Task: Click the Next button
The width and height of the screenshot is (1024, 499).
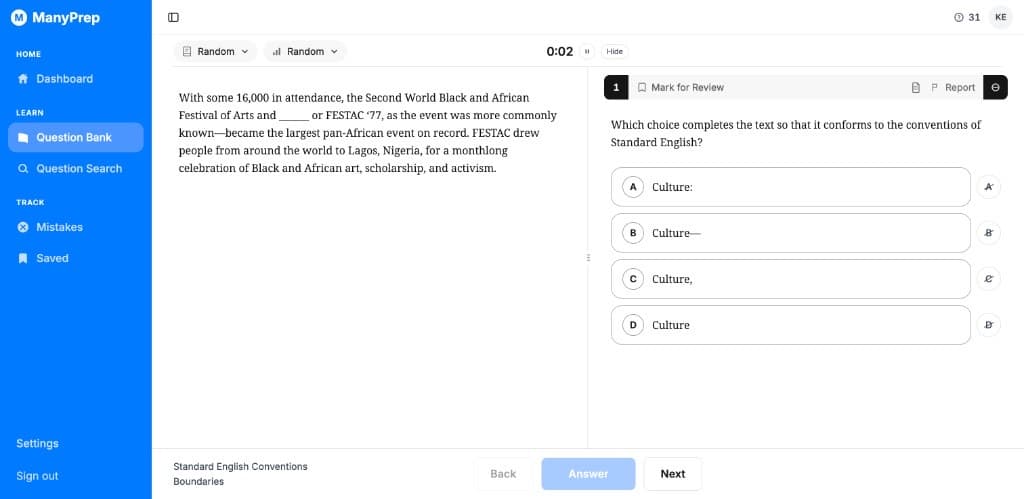Action: click(673, 474)
